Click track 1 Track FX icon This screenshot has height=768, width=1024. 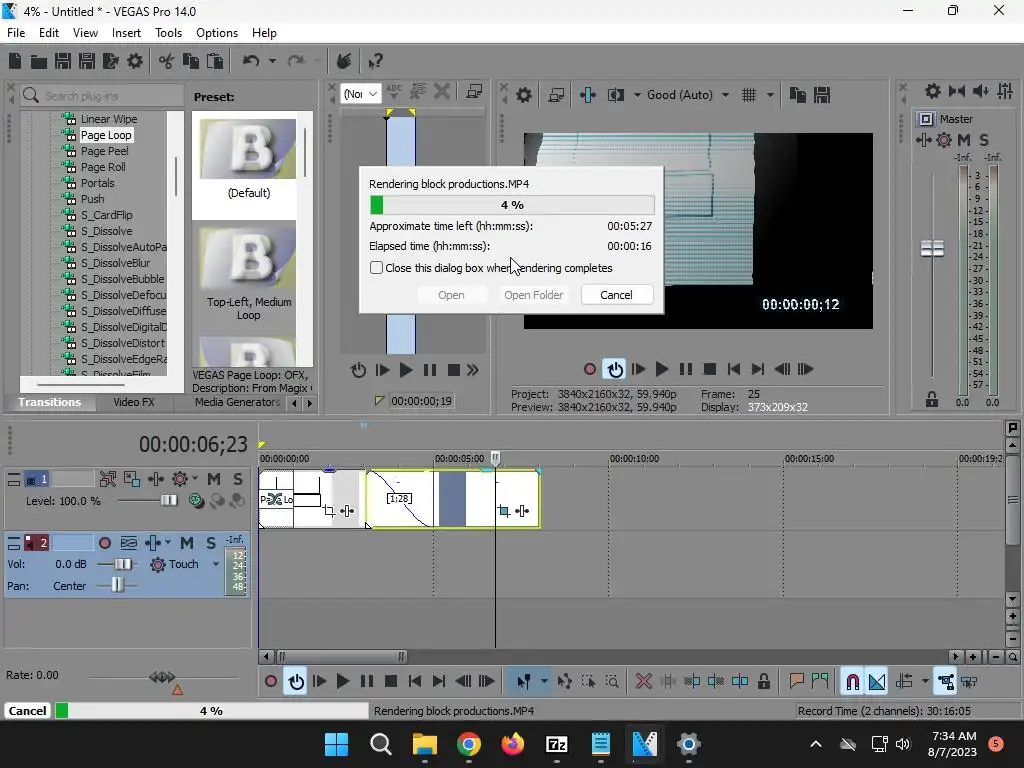[x=156, y=479]
